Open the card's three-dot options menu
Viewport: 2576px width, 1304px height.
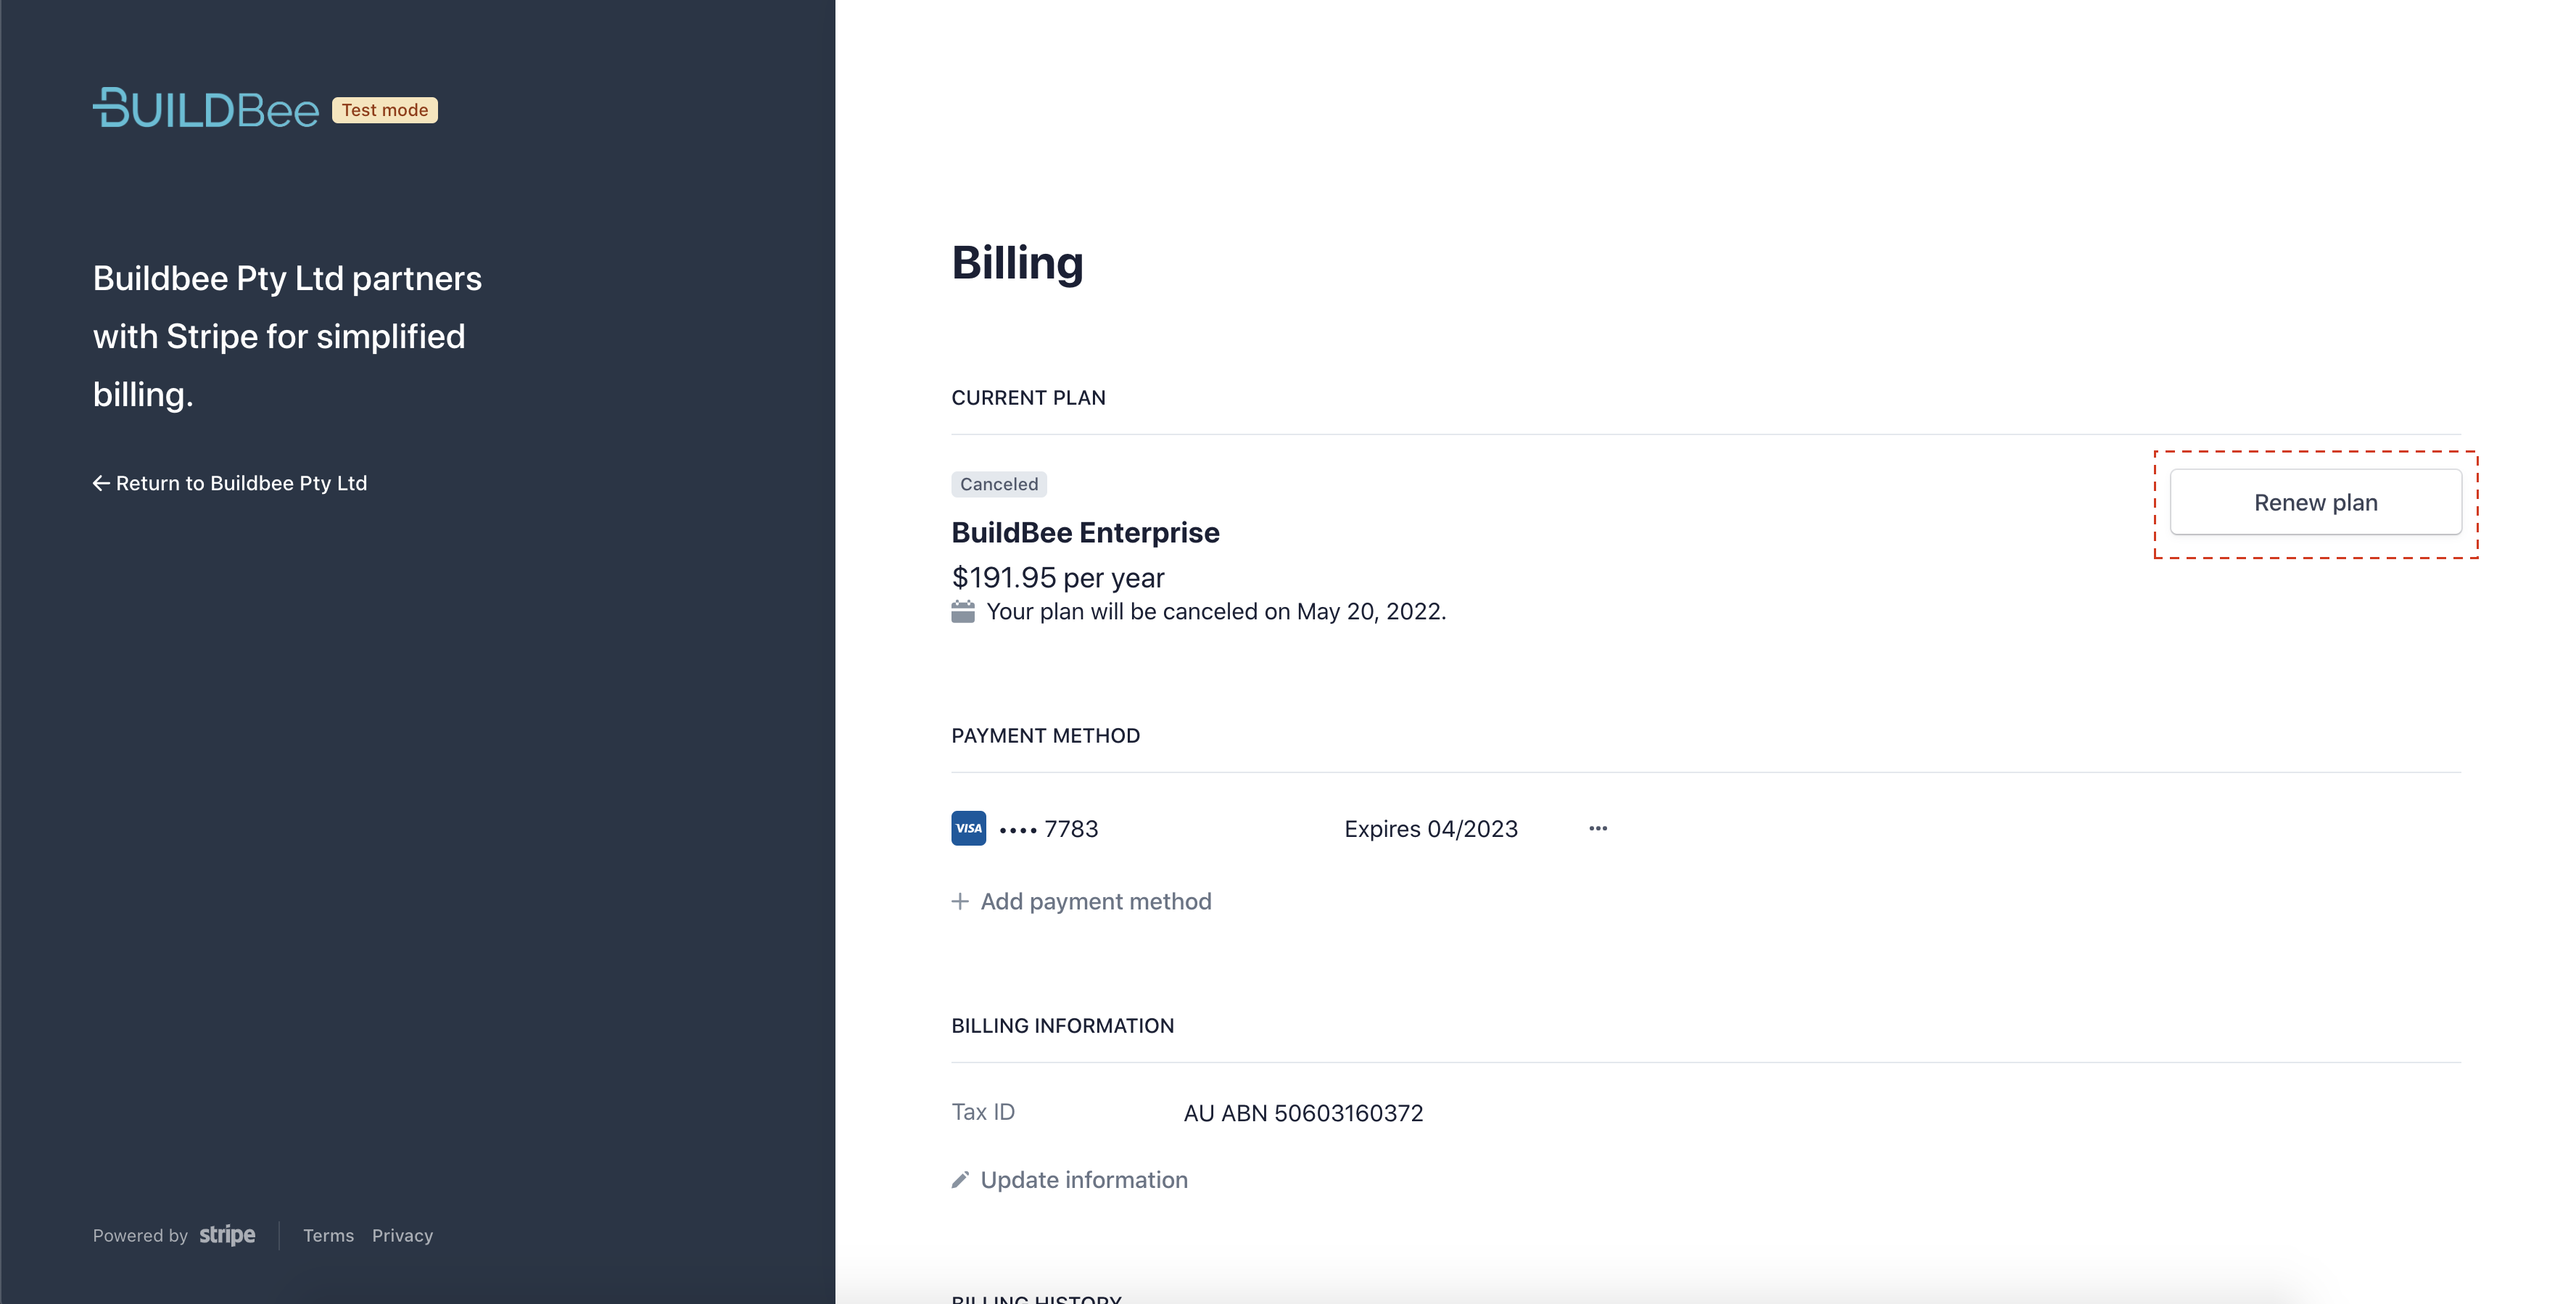(1598, 828)
